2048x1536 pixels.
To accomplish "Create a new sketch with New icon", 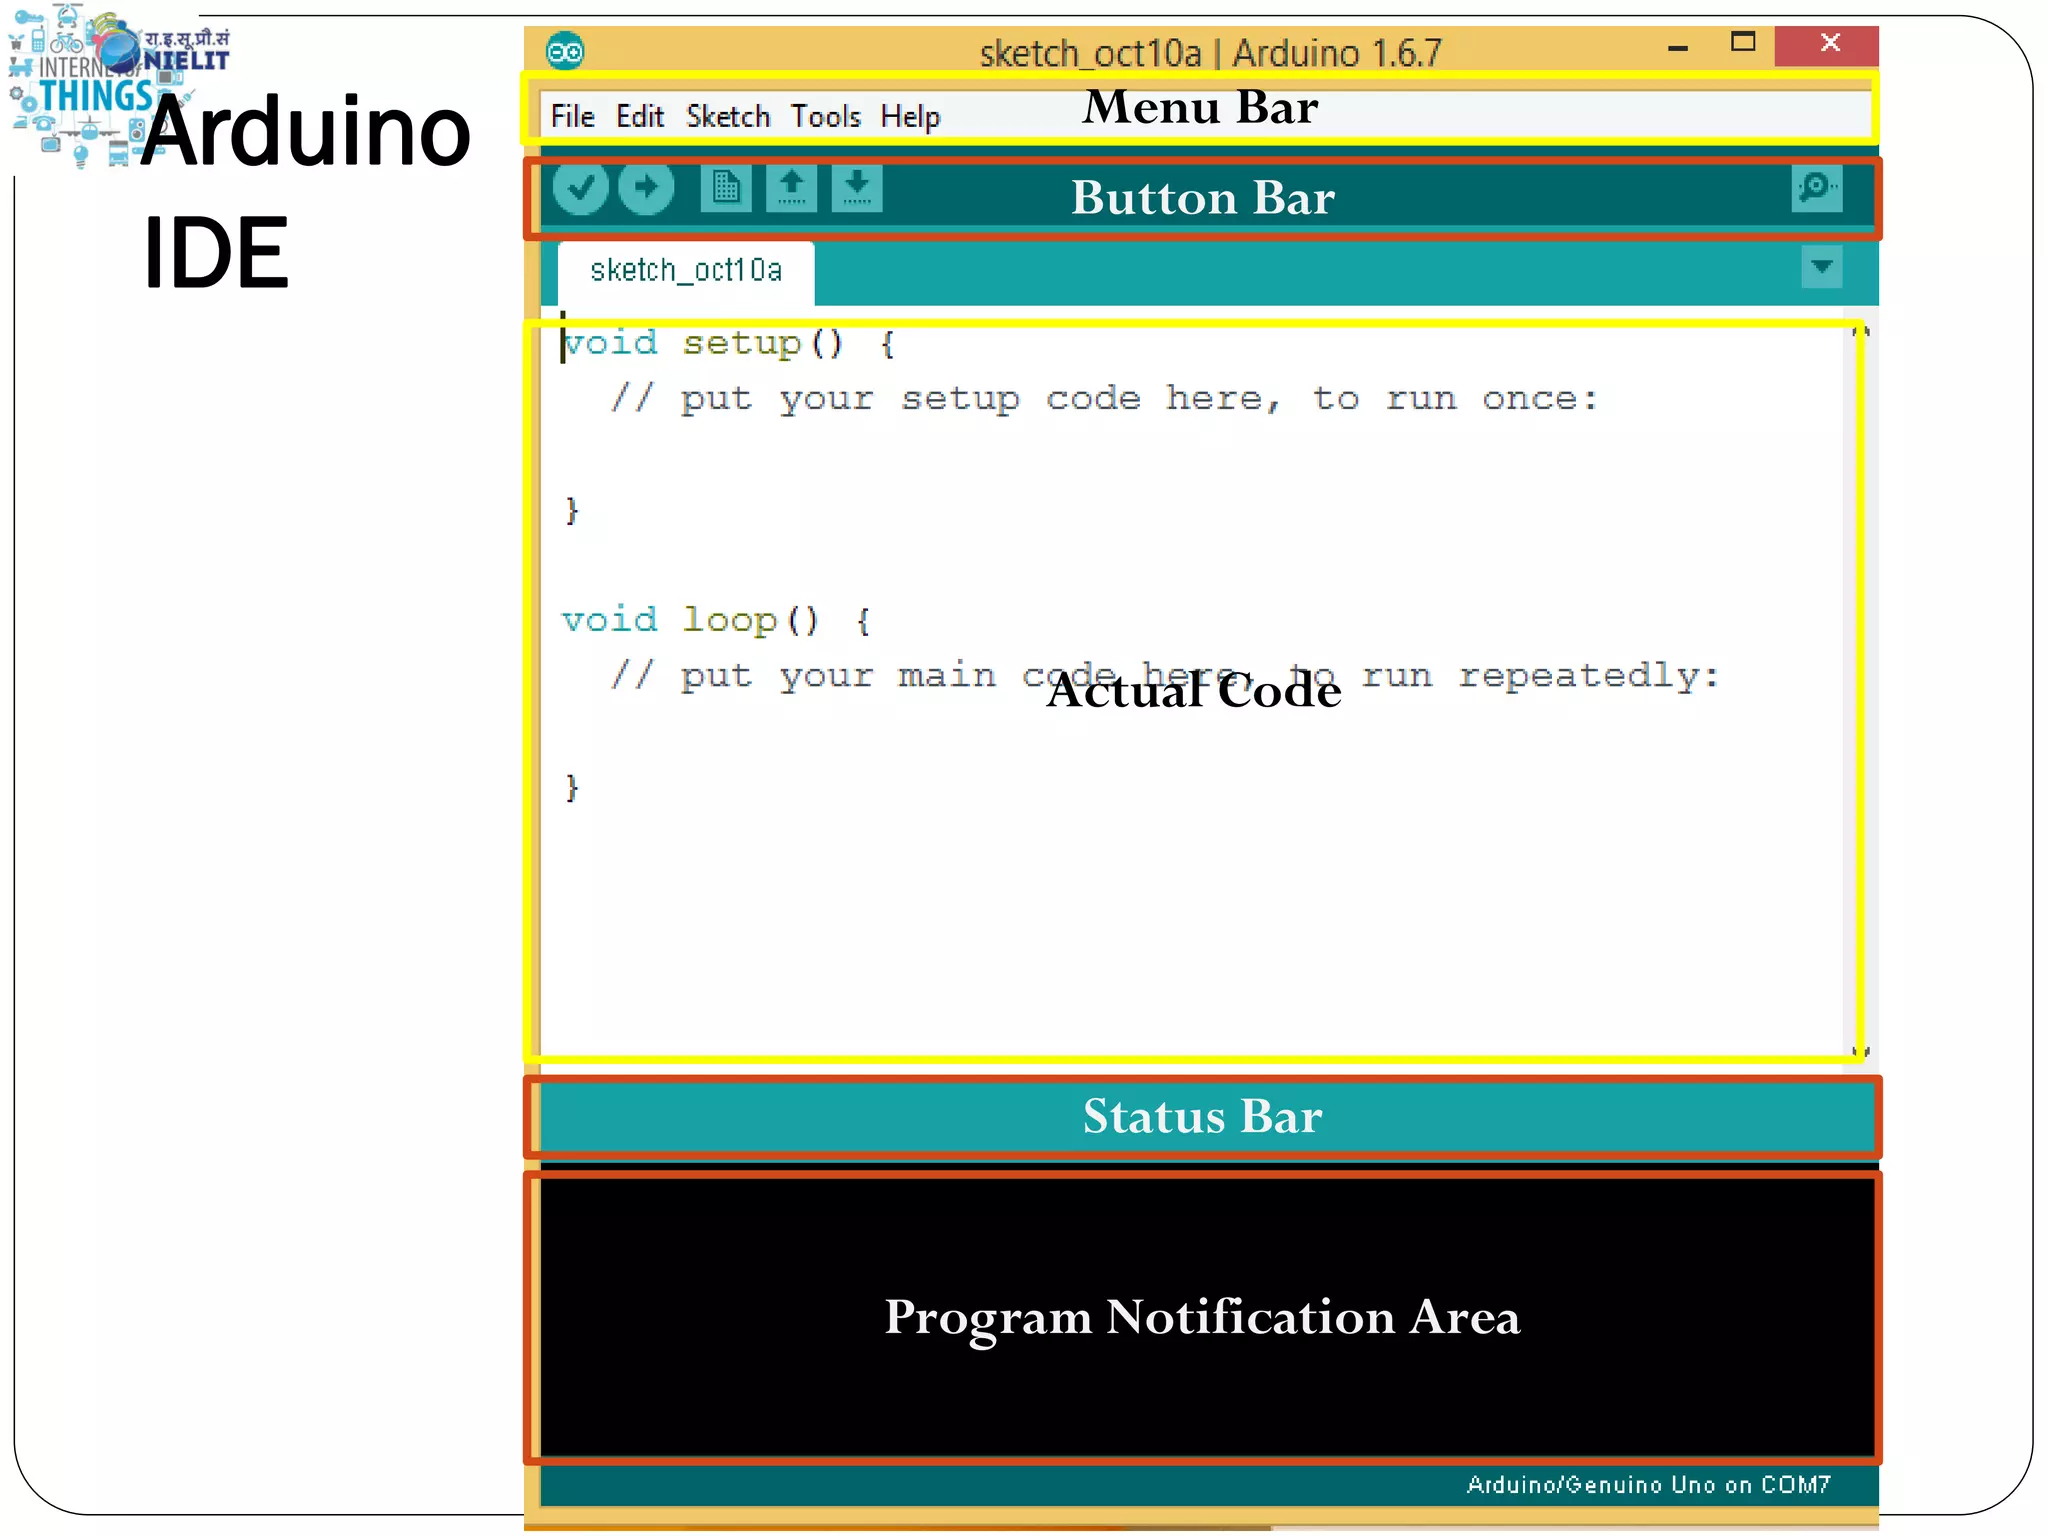I will click(726, 187).
